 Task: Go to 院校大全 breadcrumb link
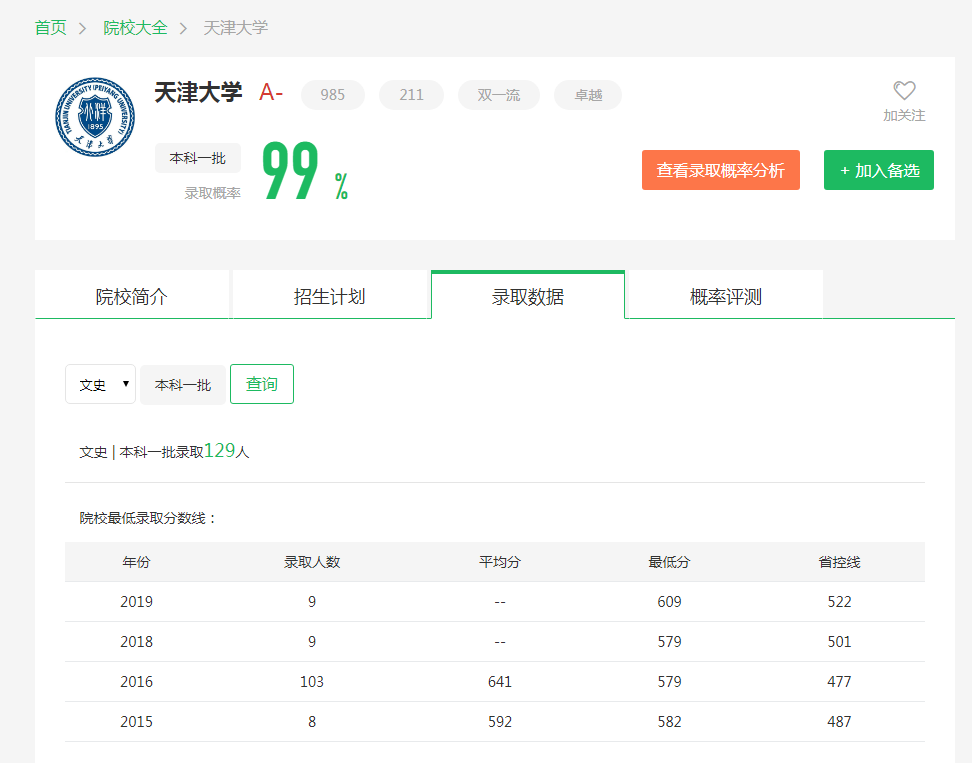coord(135,28)
